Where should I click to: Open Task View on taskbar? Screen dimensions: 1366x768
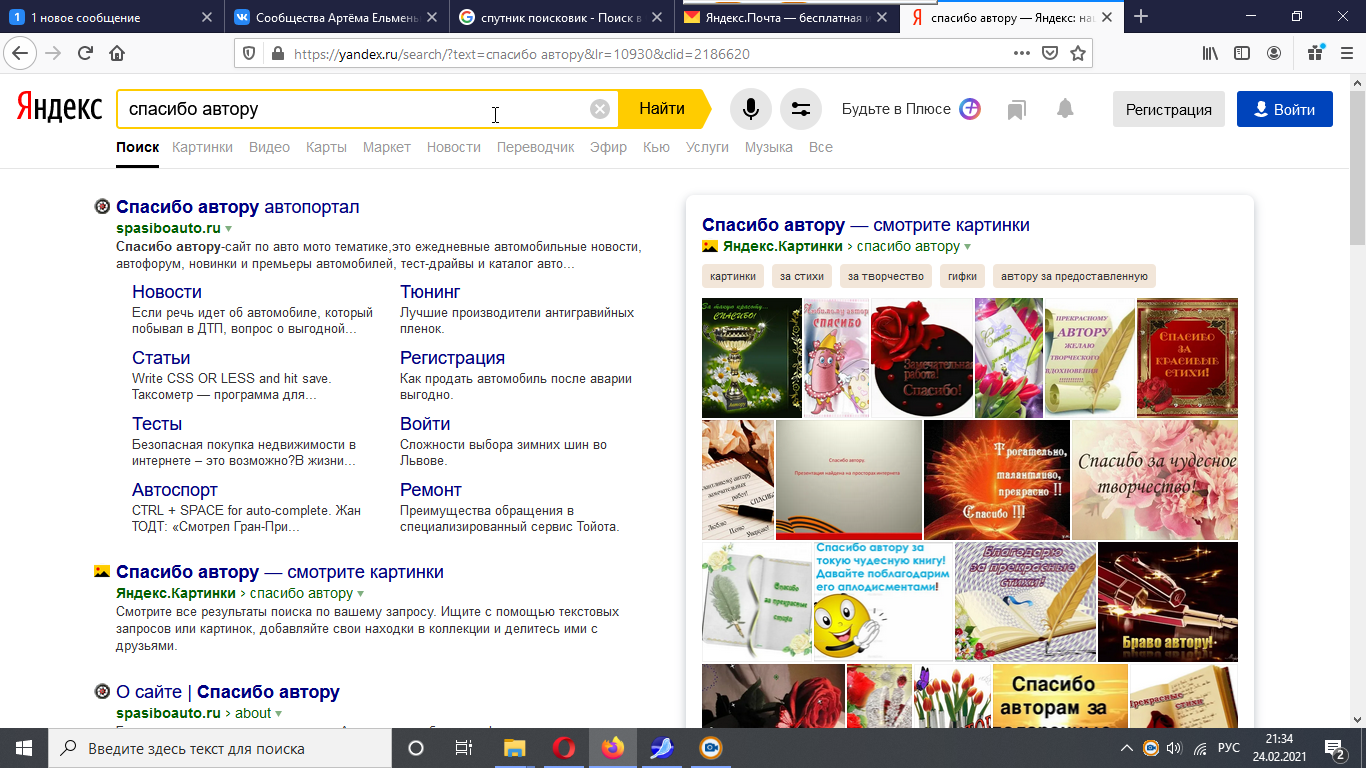pos(464,748)
